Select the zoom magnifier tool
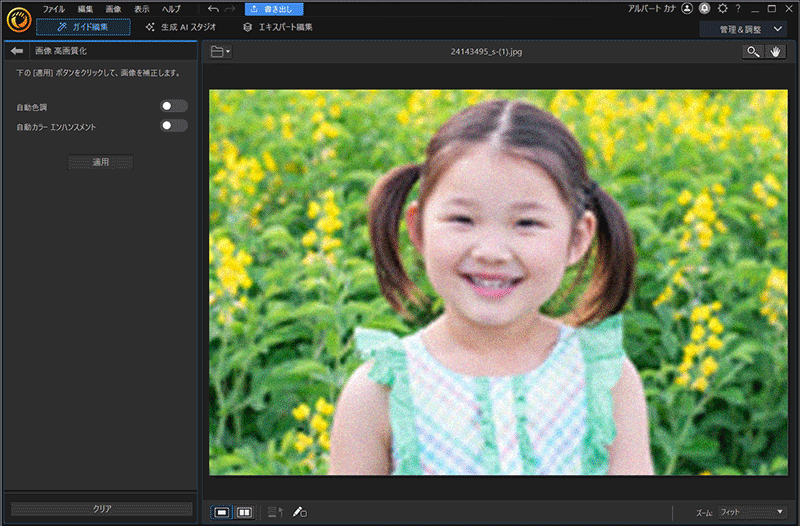This screenshot has height=526, width=800. tap(753, 51)
